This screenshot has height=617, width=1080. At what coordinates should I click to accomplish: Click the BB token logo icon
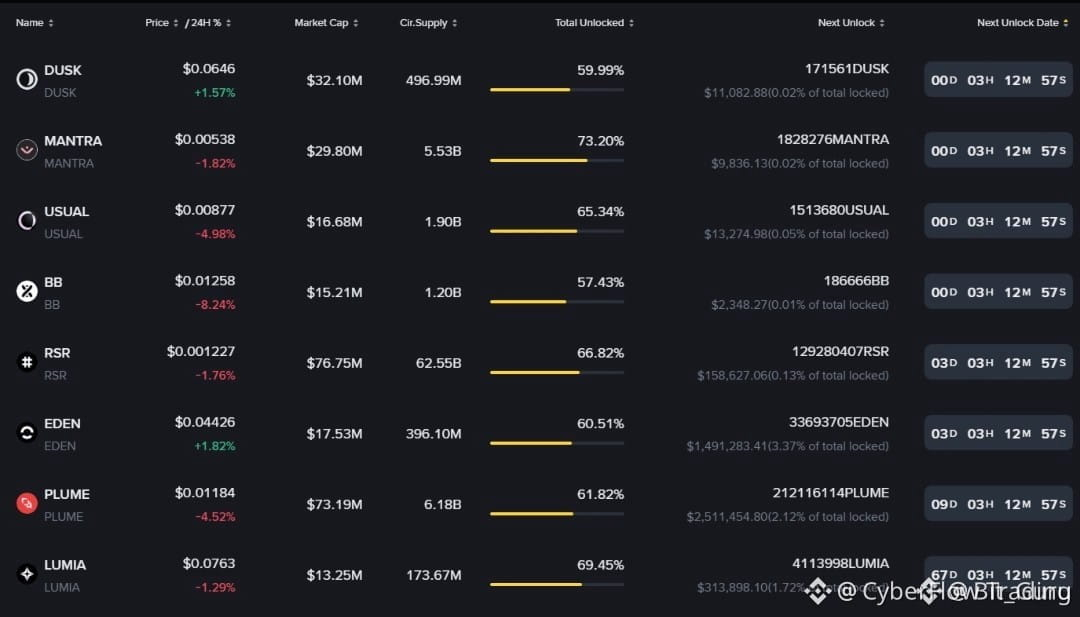pos(27,291)
